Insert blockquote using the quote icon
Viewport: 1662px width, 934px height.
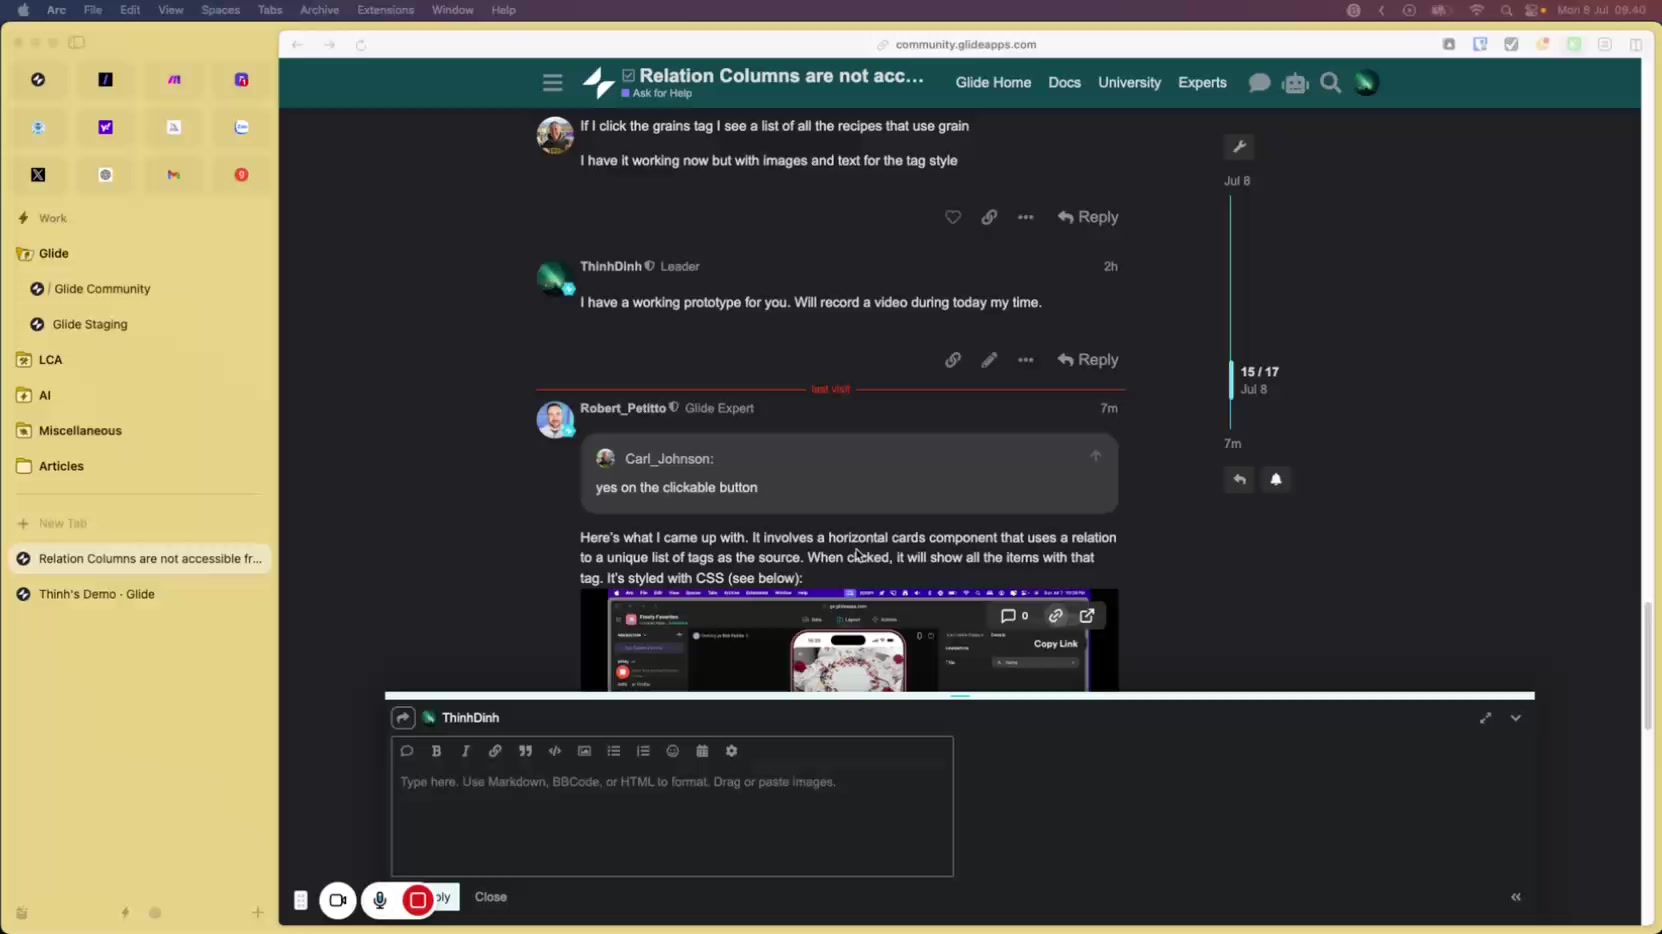[525, 751]
